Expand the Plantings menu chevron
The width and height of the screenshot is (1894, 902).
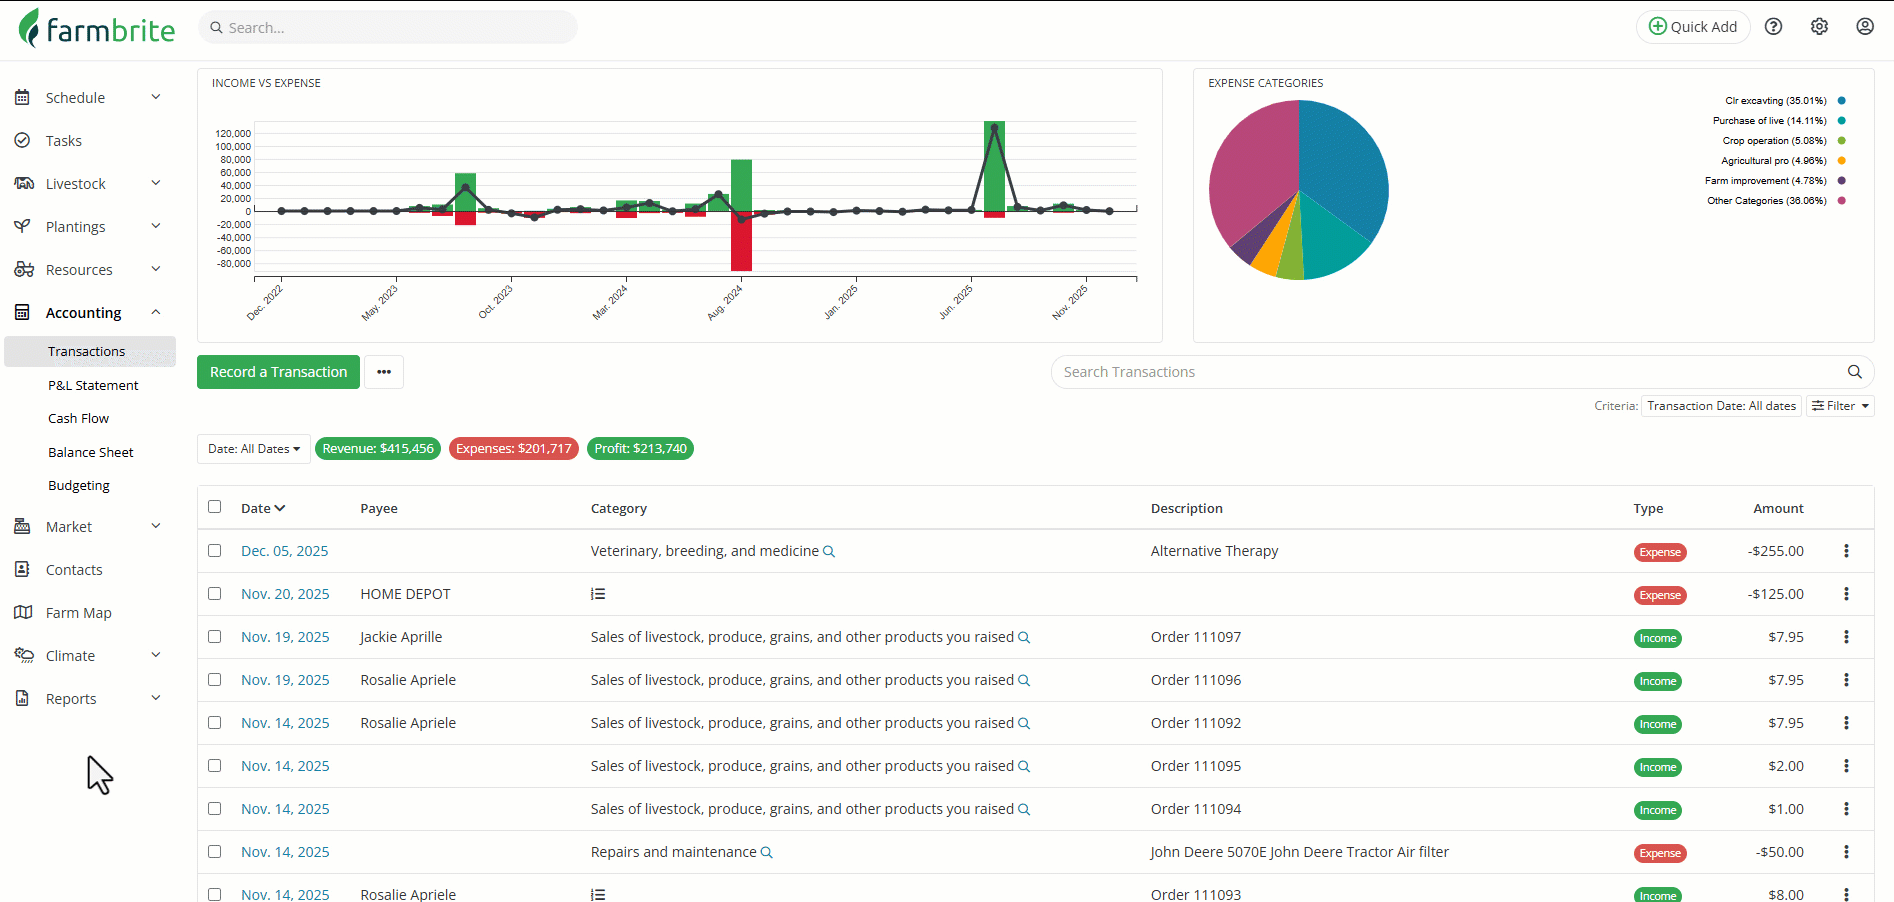(156, 226)
